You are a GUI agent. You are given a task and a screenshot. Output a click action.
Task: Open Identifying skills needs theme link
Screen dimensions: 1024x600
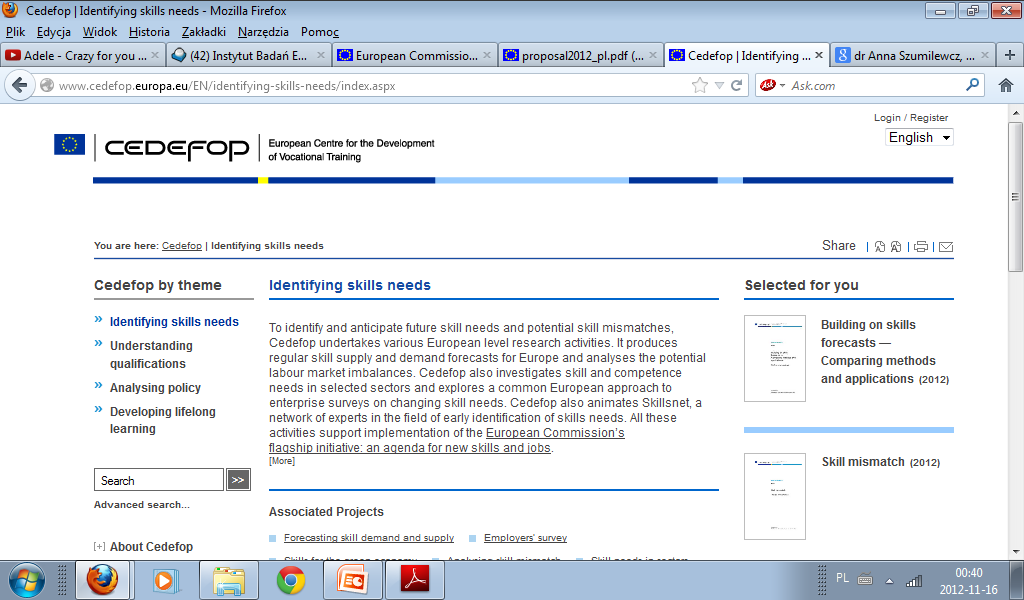pyautogui.click(x=174, y=322)
